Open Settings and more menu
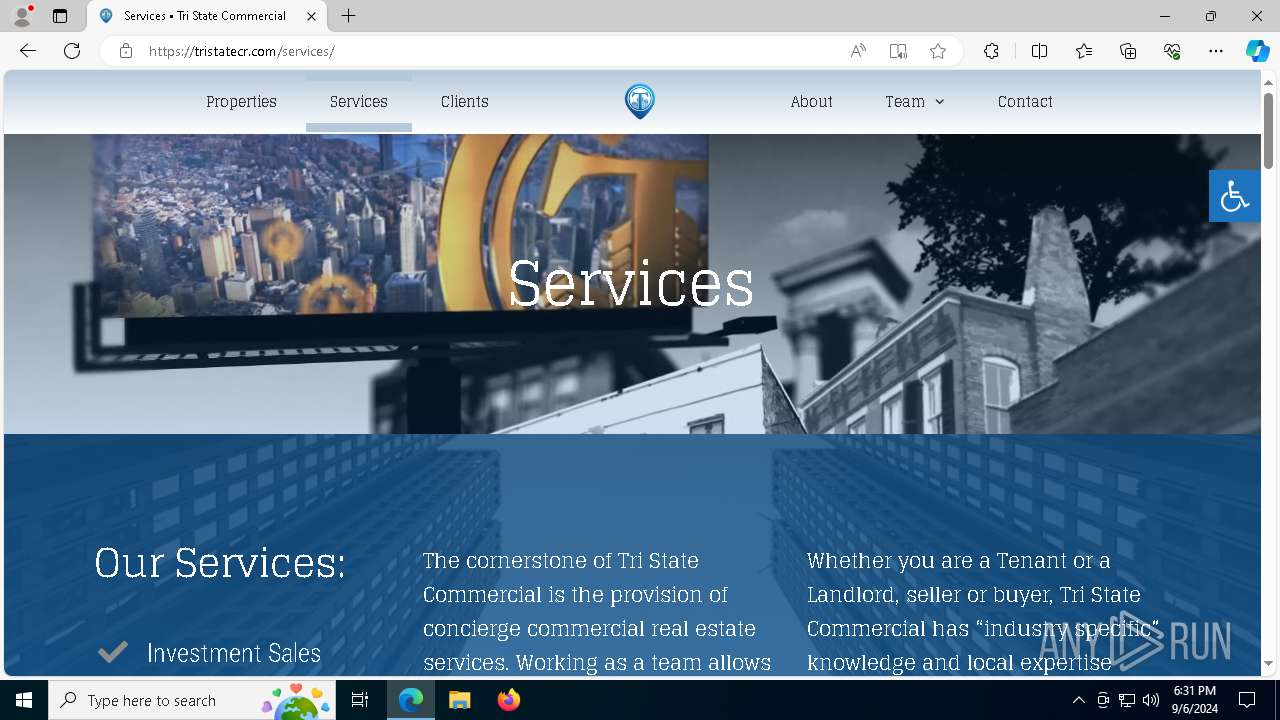The image size is (1280, 720). point(1216,51)
